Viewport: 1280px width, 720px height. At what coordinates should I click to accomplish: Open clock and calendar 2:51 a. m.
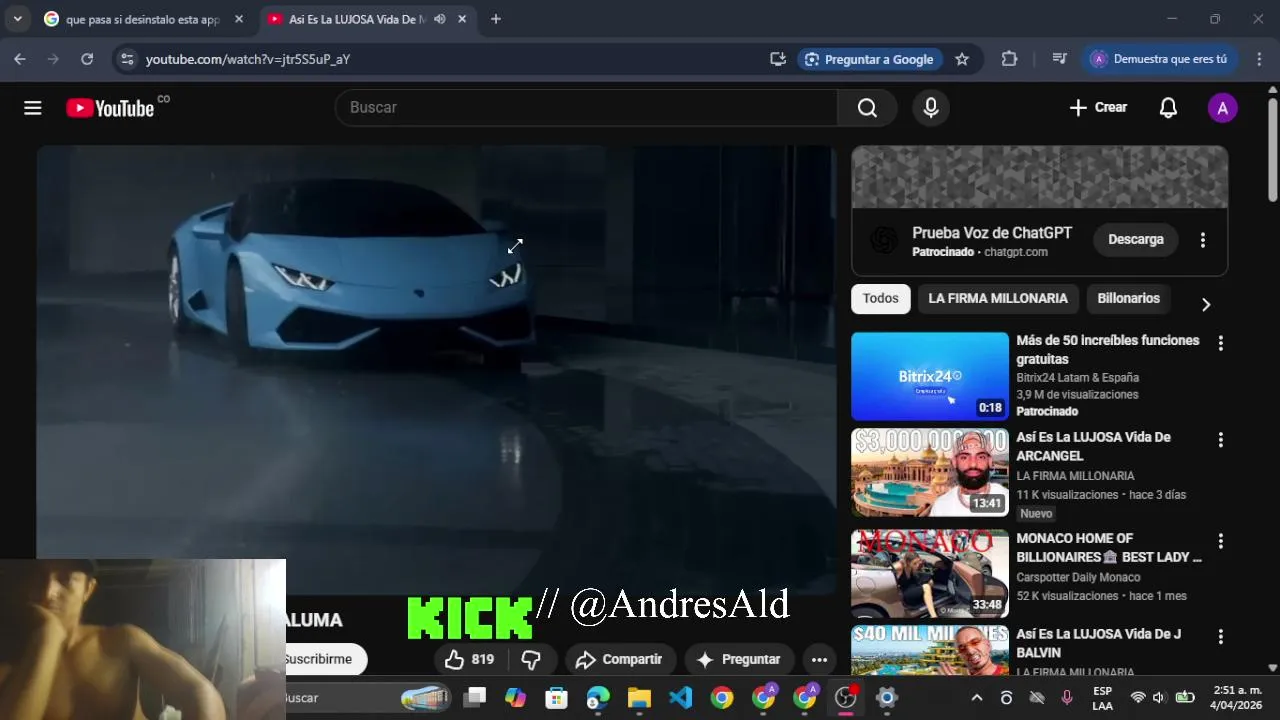[1237, 698]
